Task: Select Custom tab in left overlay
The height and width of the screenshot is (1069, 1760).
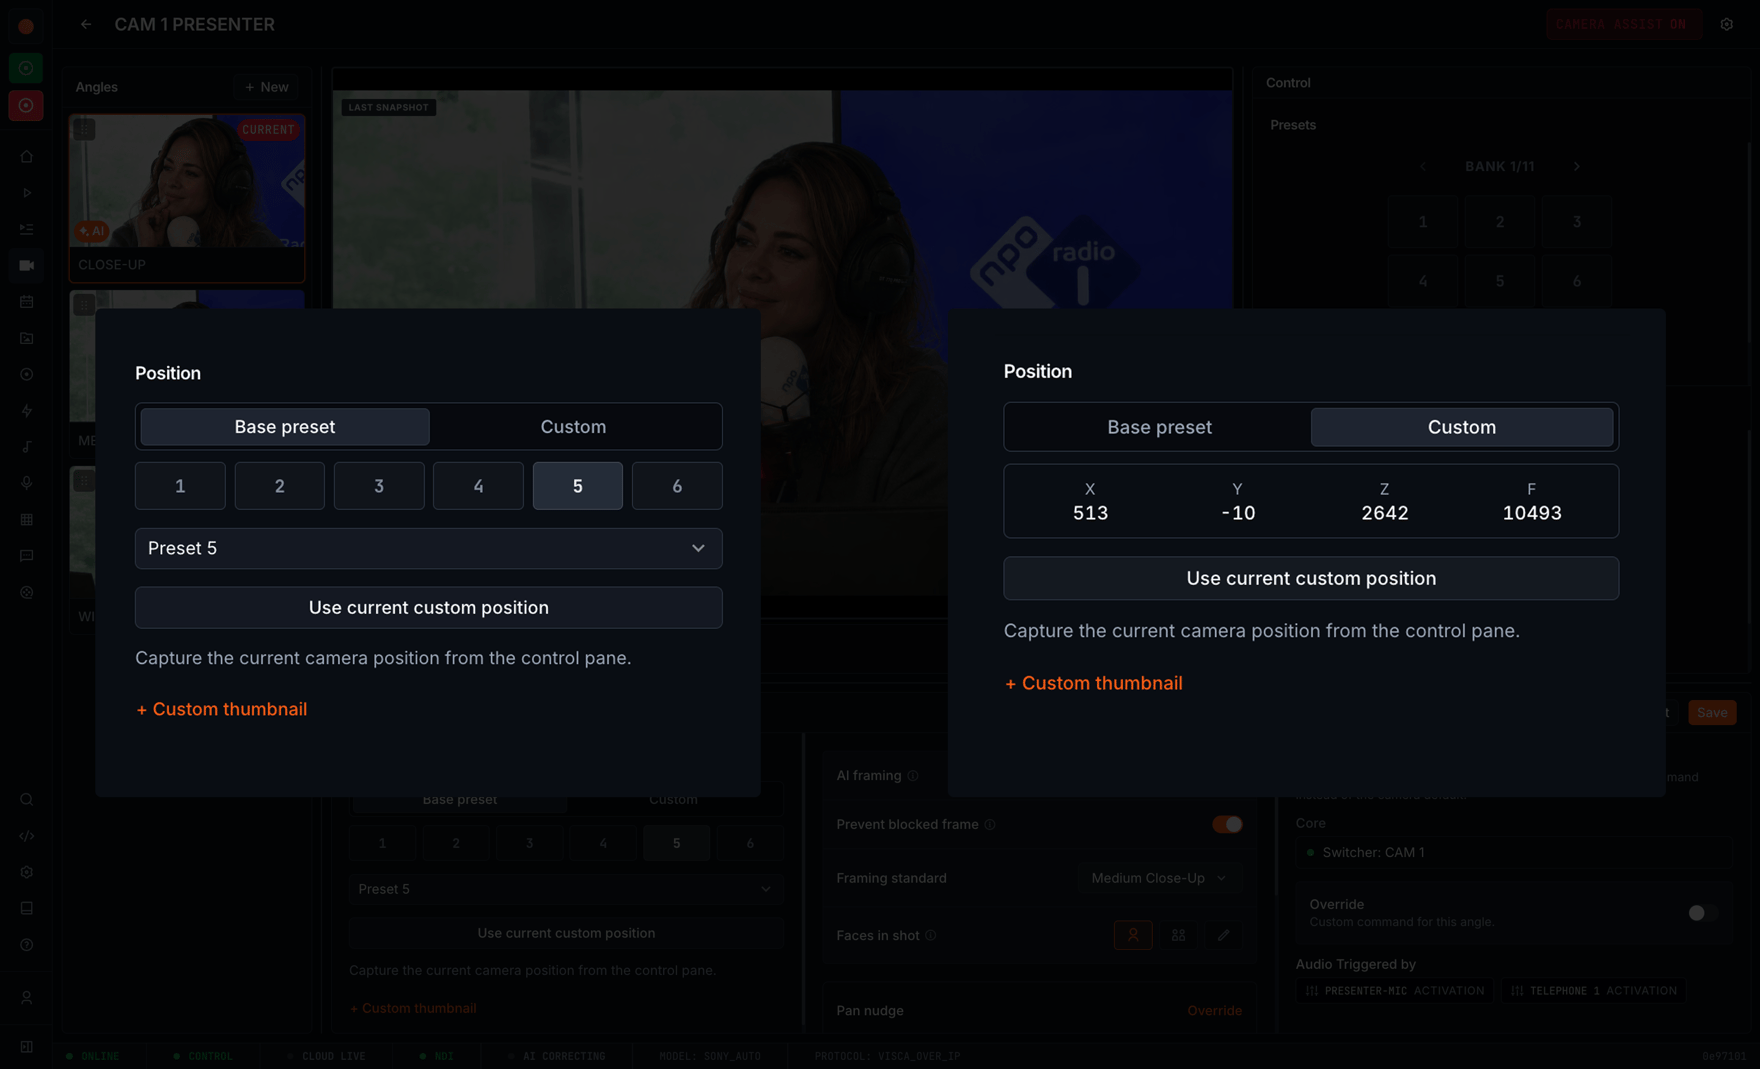Action: [x=573, y=427]
